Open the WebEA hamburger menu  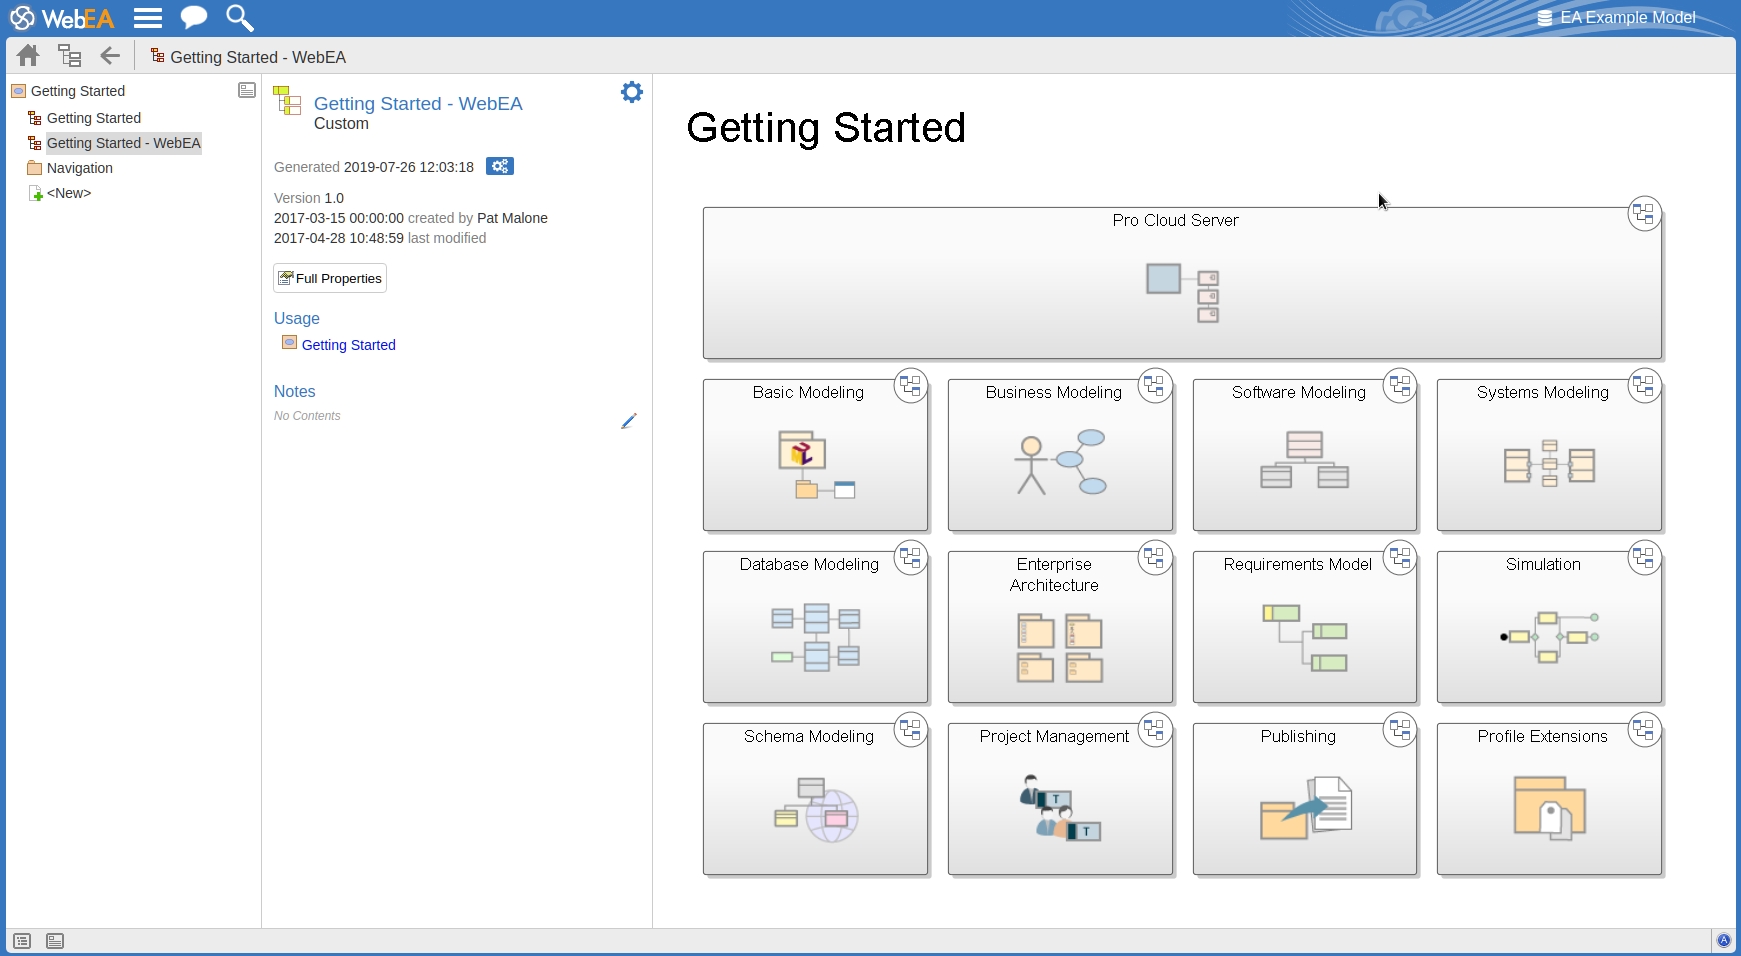(148, 18)
